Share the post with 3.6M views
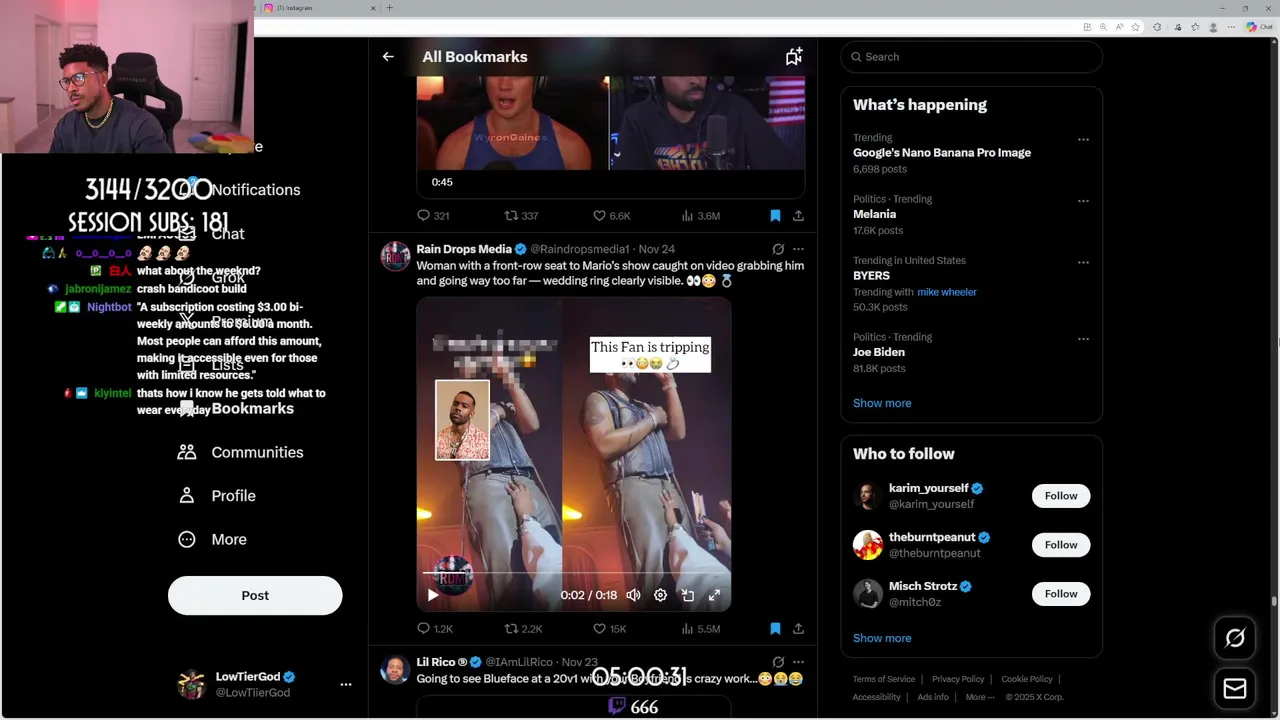The width and height of the screenshot is (1280, 720). click(798, 216)
